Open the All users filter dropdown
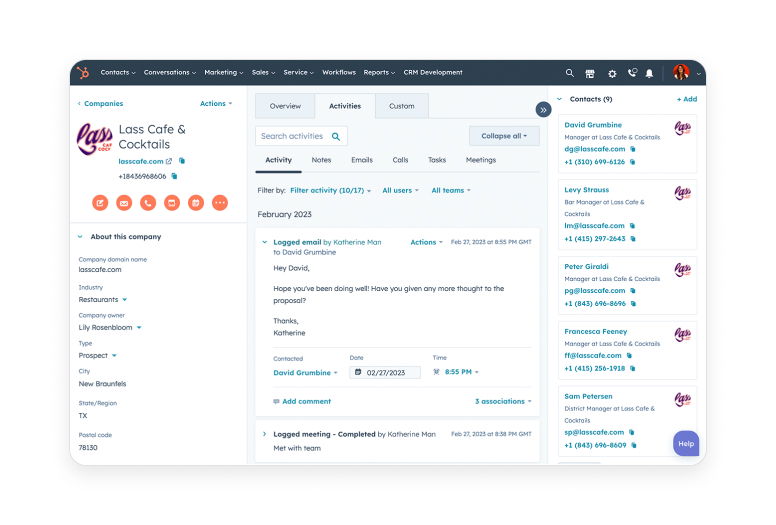The image size is (776, 525). [400, 191]
